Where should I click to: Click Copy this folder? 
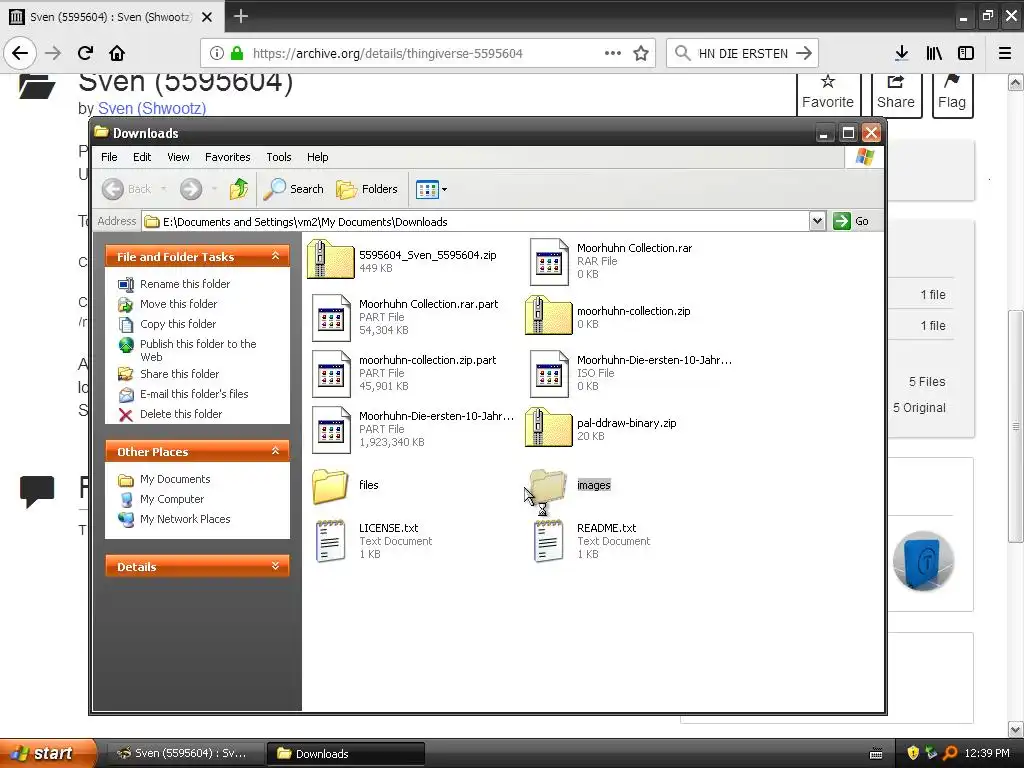click(178, 324)
